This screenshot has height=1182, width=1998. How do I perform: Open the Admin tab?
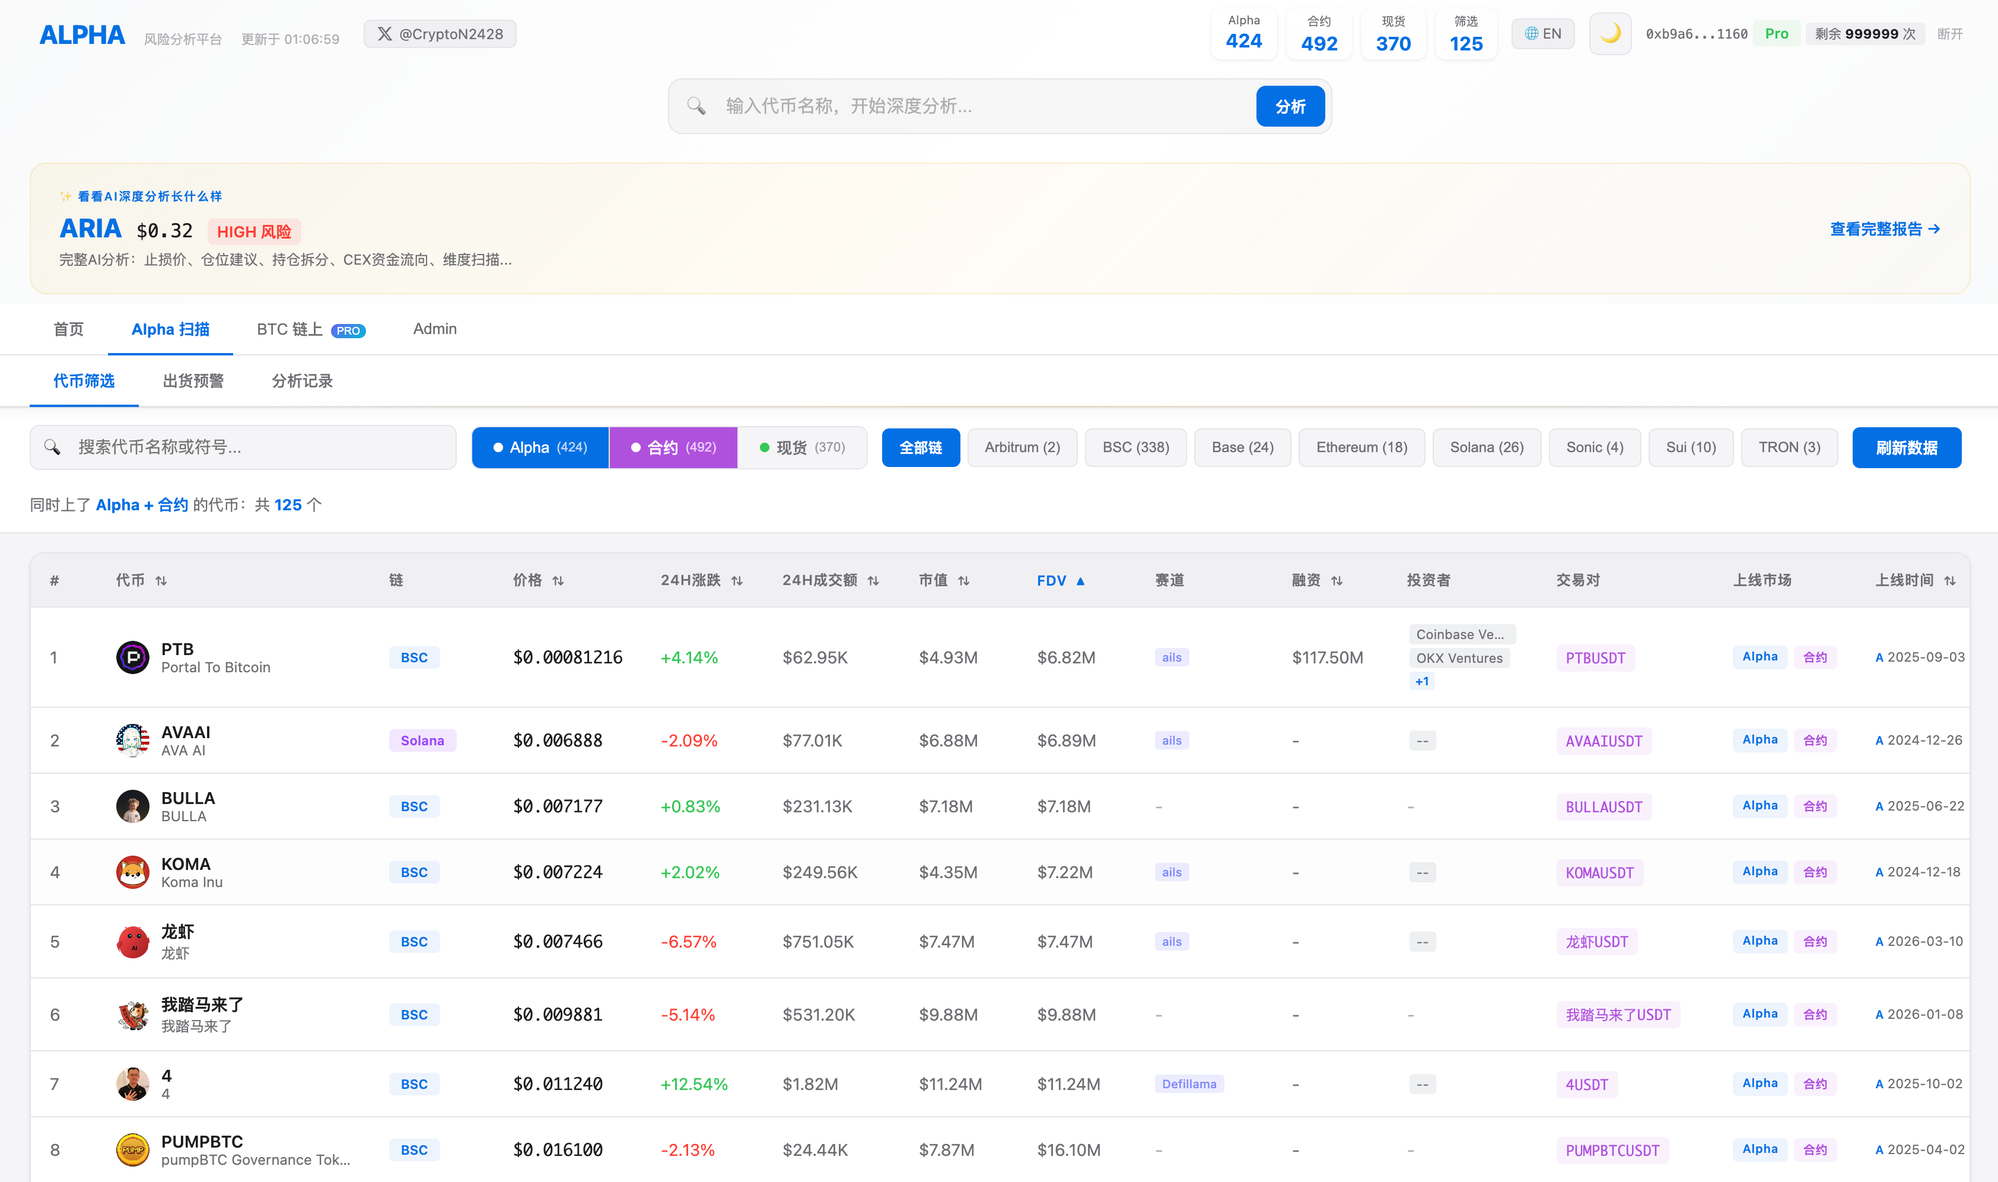(435, 329)
